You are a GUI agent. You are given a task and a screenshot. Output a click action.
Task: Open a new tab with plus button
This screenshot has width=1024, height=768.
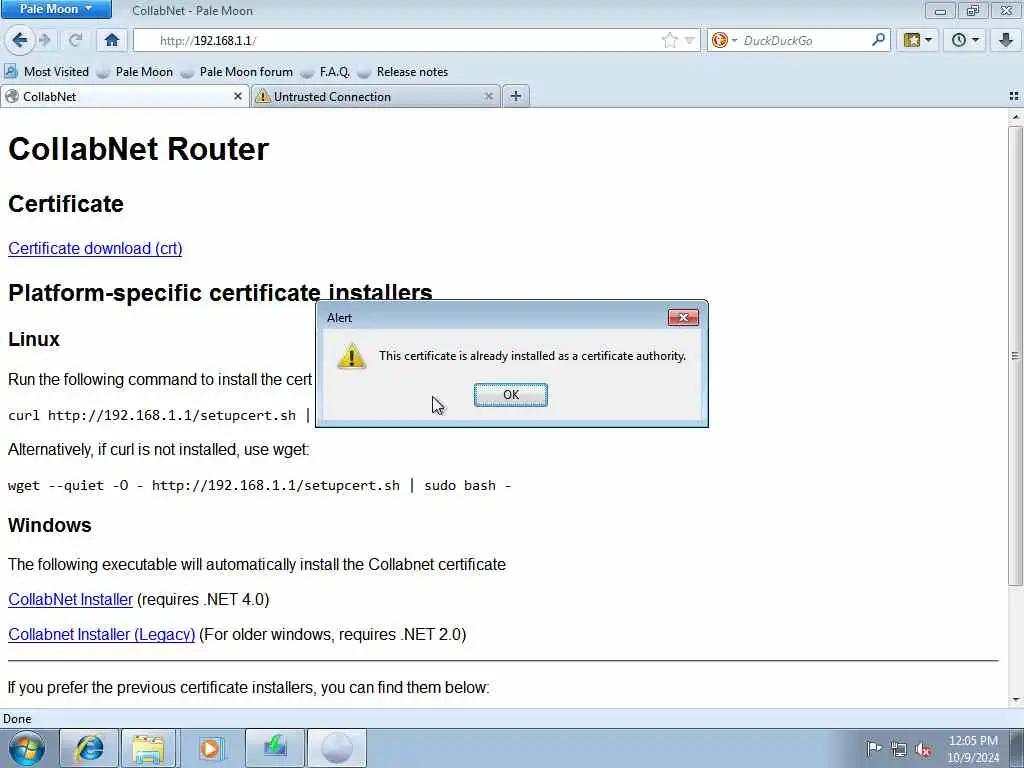[516, 97]
